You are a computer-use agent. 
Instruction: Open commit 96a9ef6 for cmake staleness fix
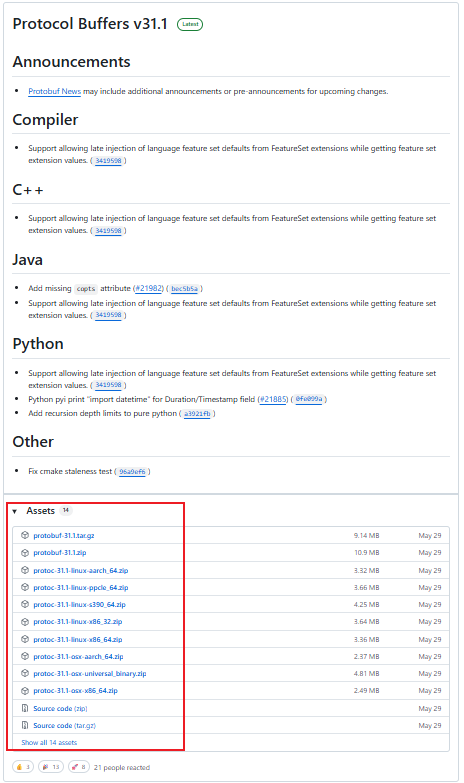(132, 471)
